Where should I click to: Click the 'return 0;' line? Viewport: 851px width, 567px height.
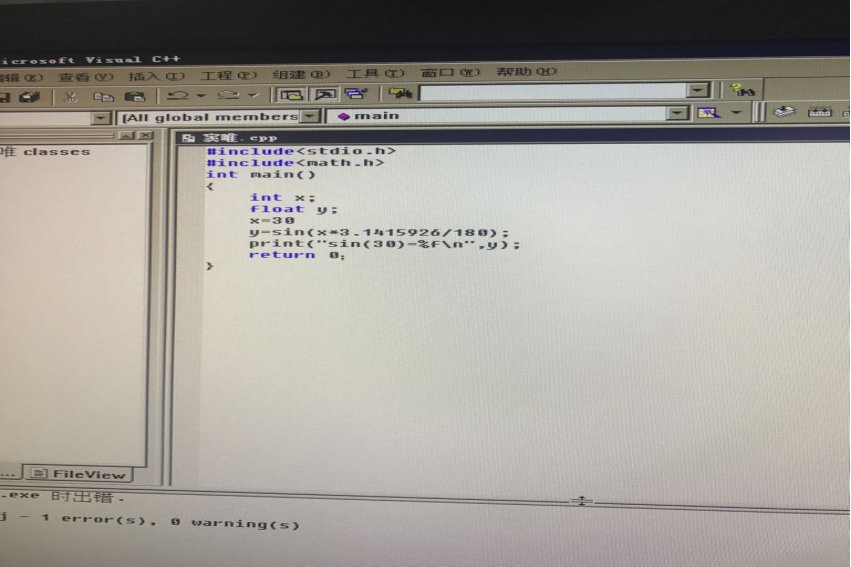click(297, 255)
